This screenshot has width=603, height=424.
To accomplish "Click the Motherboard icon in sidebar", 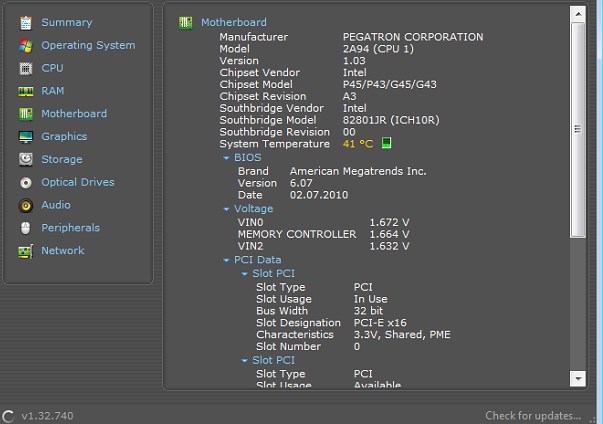I will click(26, 114).
